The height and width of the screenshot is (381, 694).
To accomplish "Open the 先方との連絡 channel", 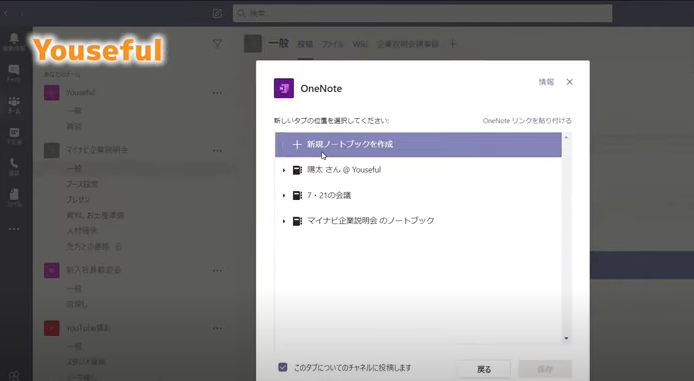I will pos(88,246).
